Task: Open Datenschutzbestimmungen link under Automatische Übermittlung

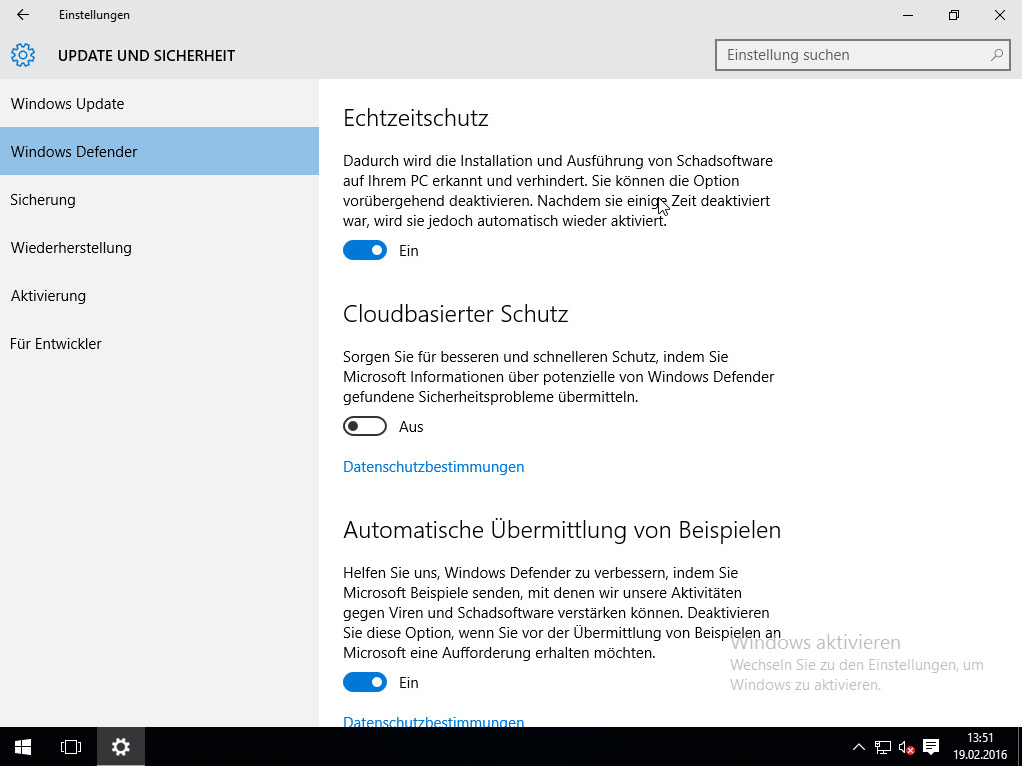Action: [x=433, y=721]
